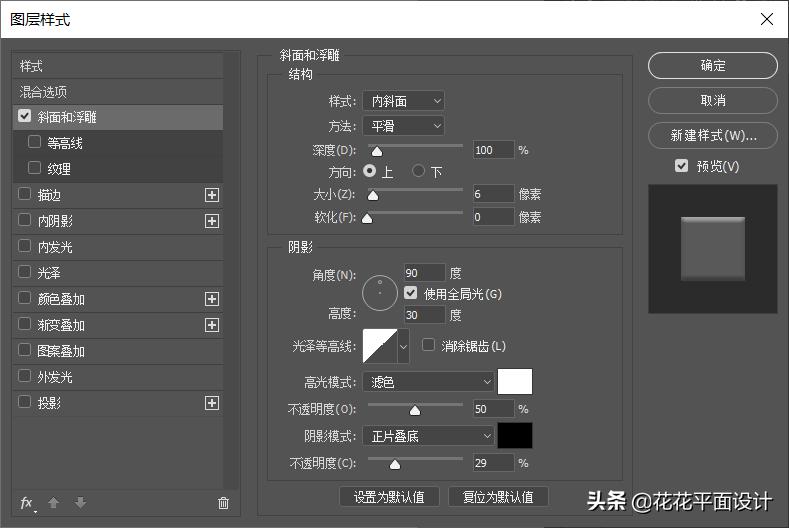This screenshot has width=789, height=528.
Task: Click the 软化 slider handle
Action: 367,218
